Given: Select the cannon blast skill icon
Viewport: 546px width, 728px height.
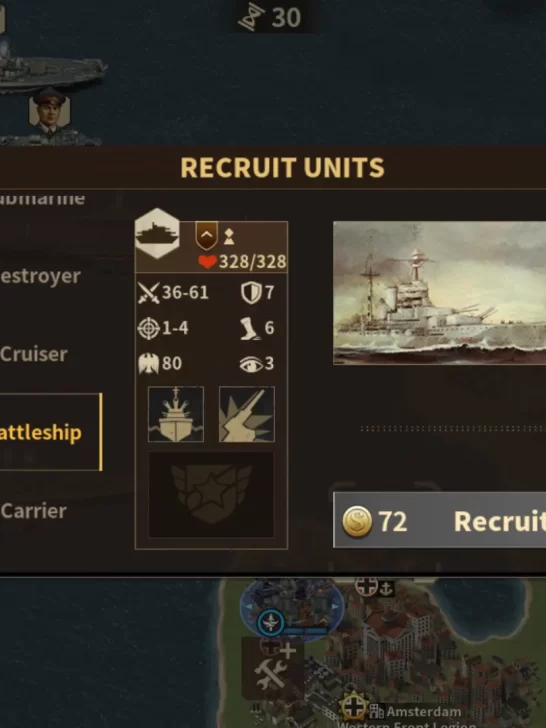Looking at the screenshot, I should [x=247, y=414].
